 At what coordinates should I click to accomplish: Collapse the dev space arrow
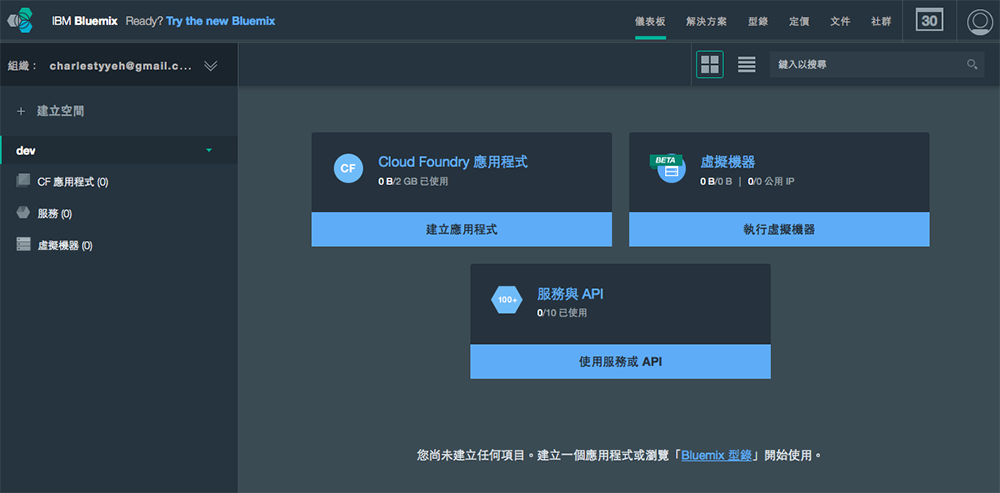click(209, 151)
